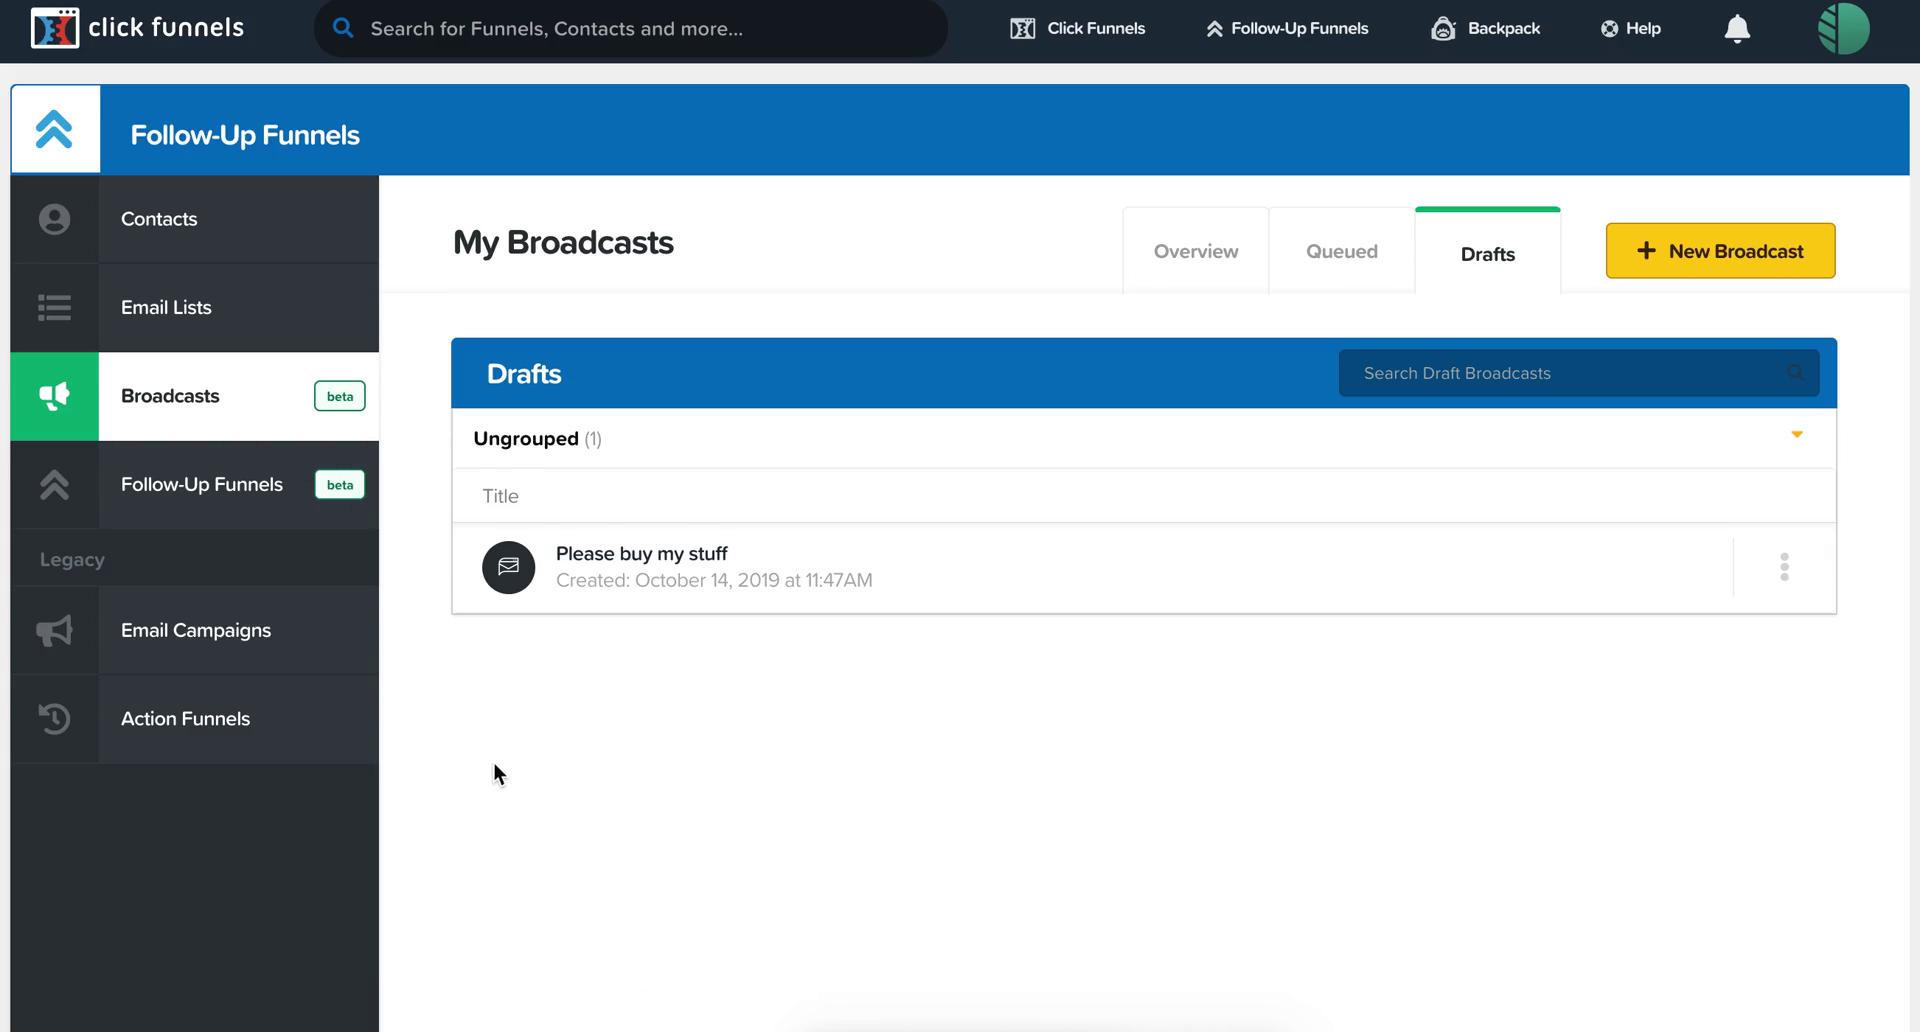
Task: Click the Broadcasts megaphone icon
Action: [54, 396]
